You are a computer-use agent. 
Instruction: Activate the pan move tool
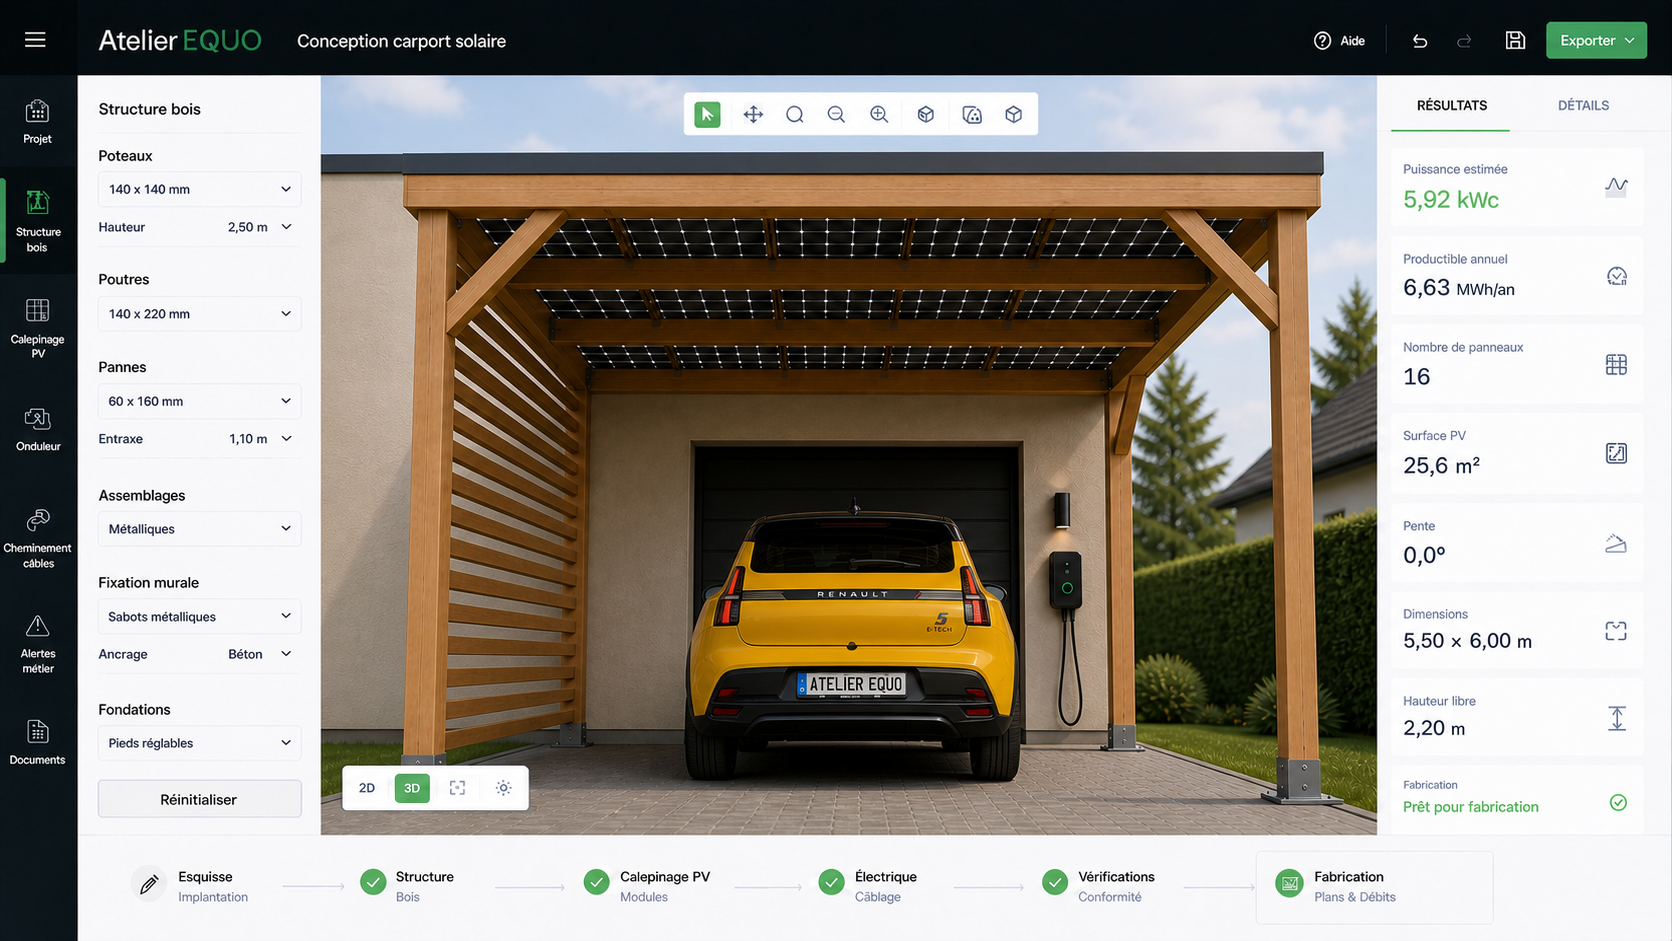click(x=753, y=114)
